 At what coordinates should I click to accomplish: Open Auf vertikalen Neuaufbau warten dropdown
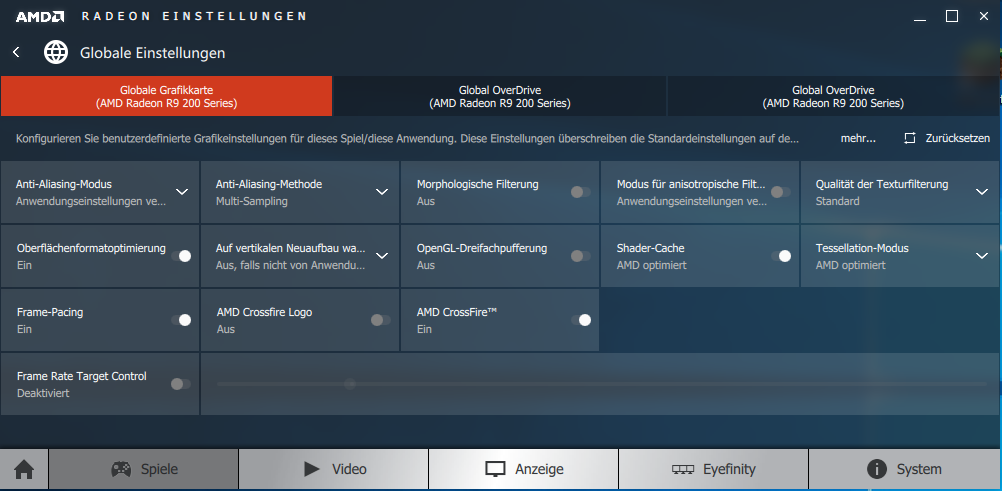point(382,256)
